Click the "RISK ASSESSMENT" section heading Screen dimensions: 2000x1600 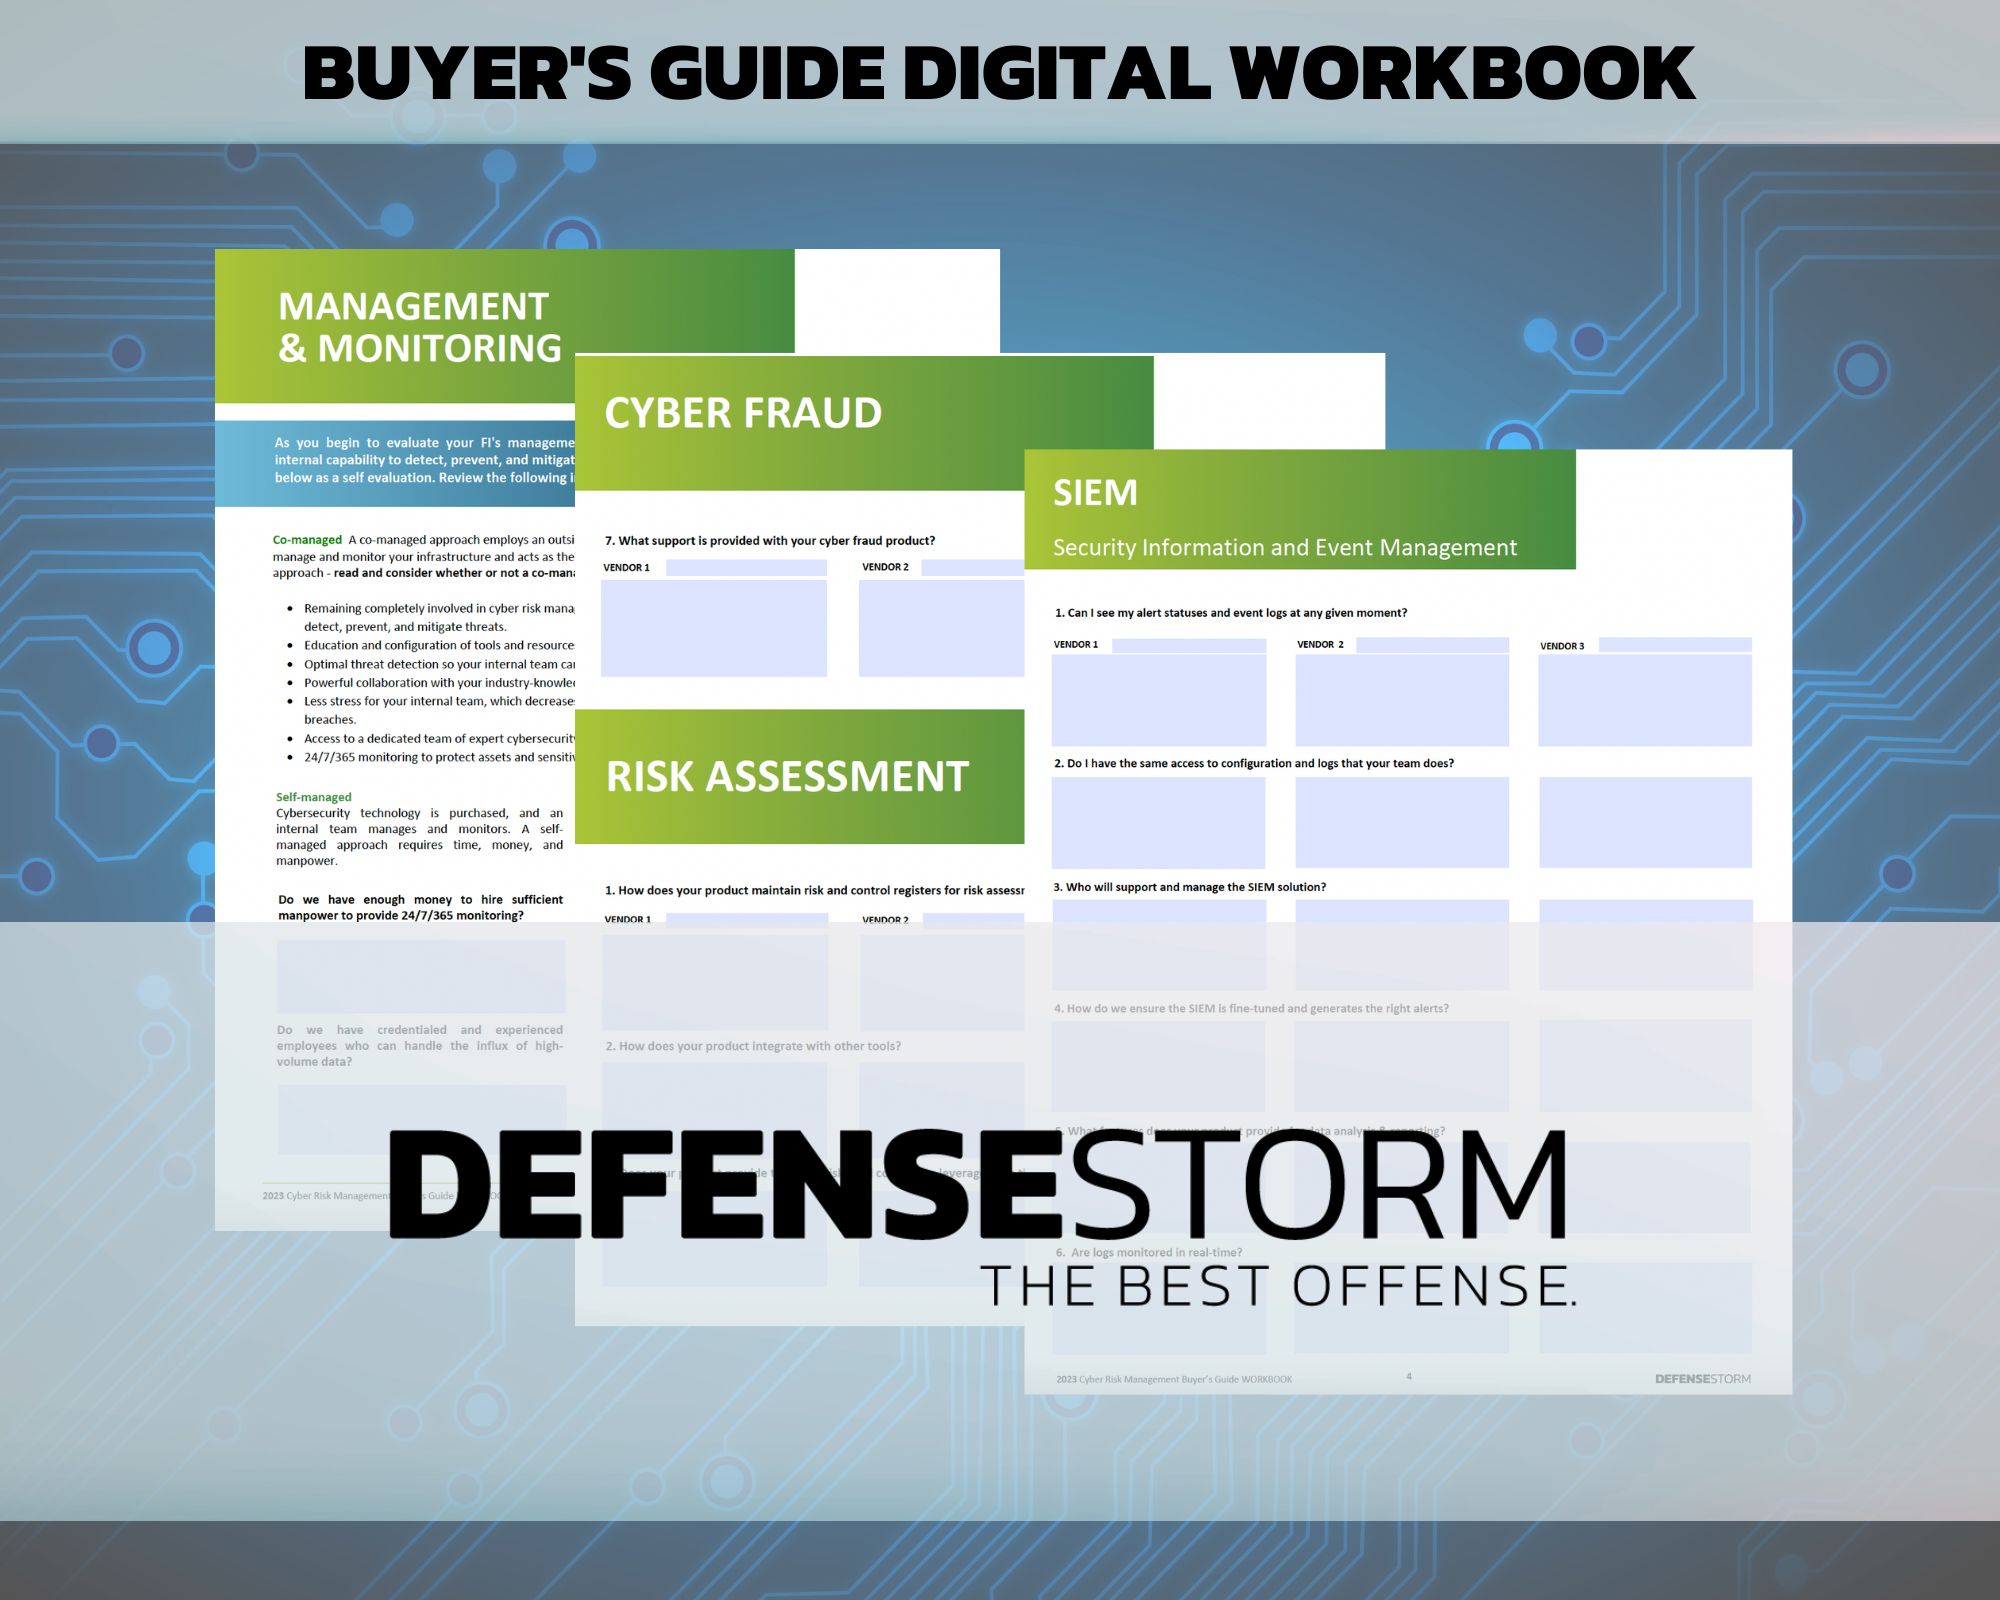pyautogui.click(x=787, y=777)
